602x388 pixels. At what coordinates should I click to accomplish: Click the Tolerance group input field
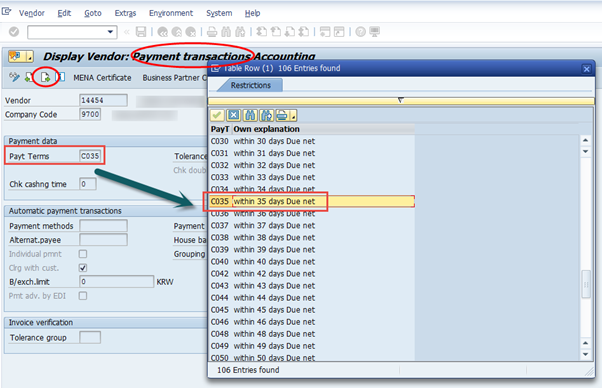click(90, 337)
